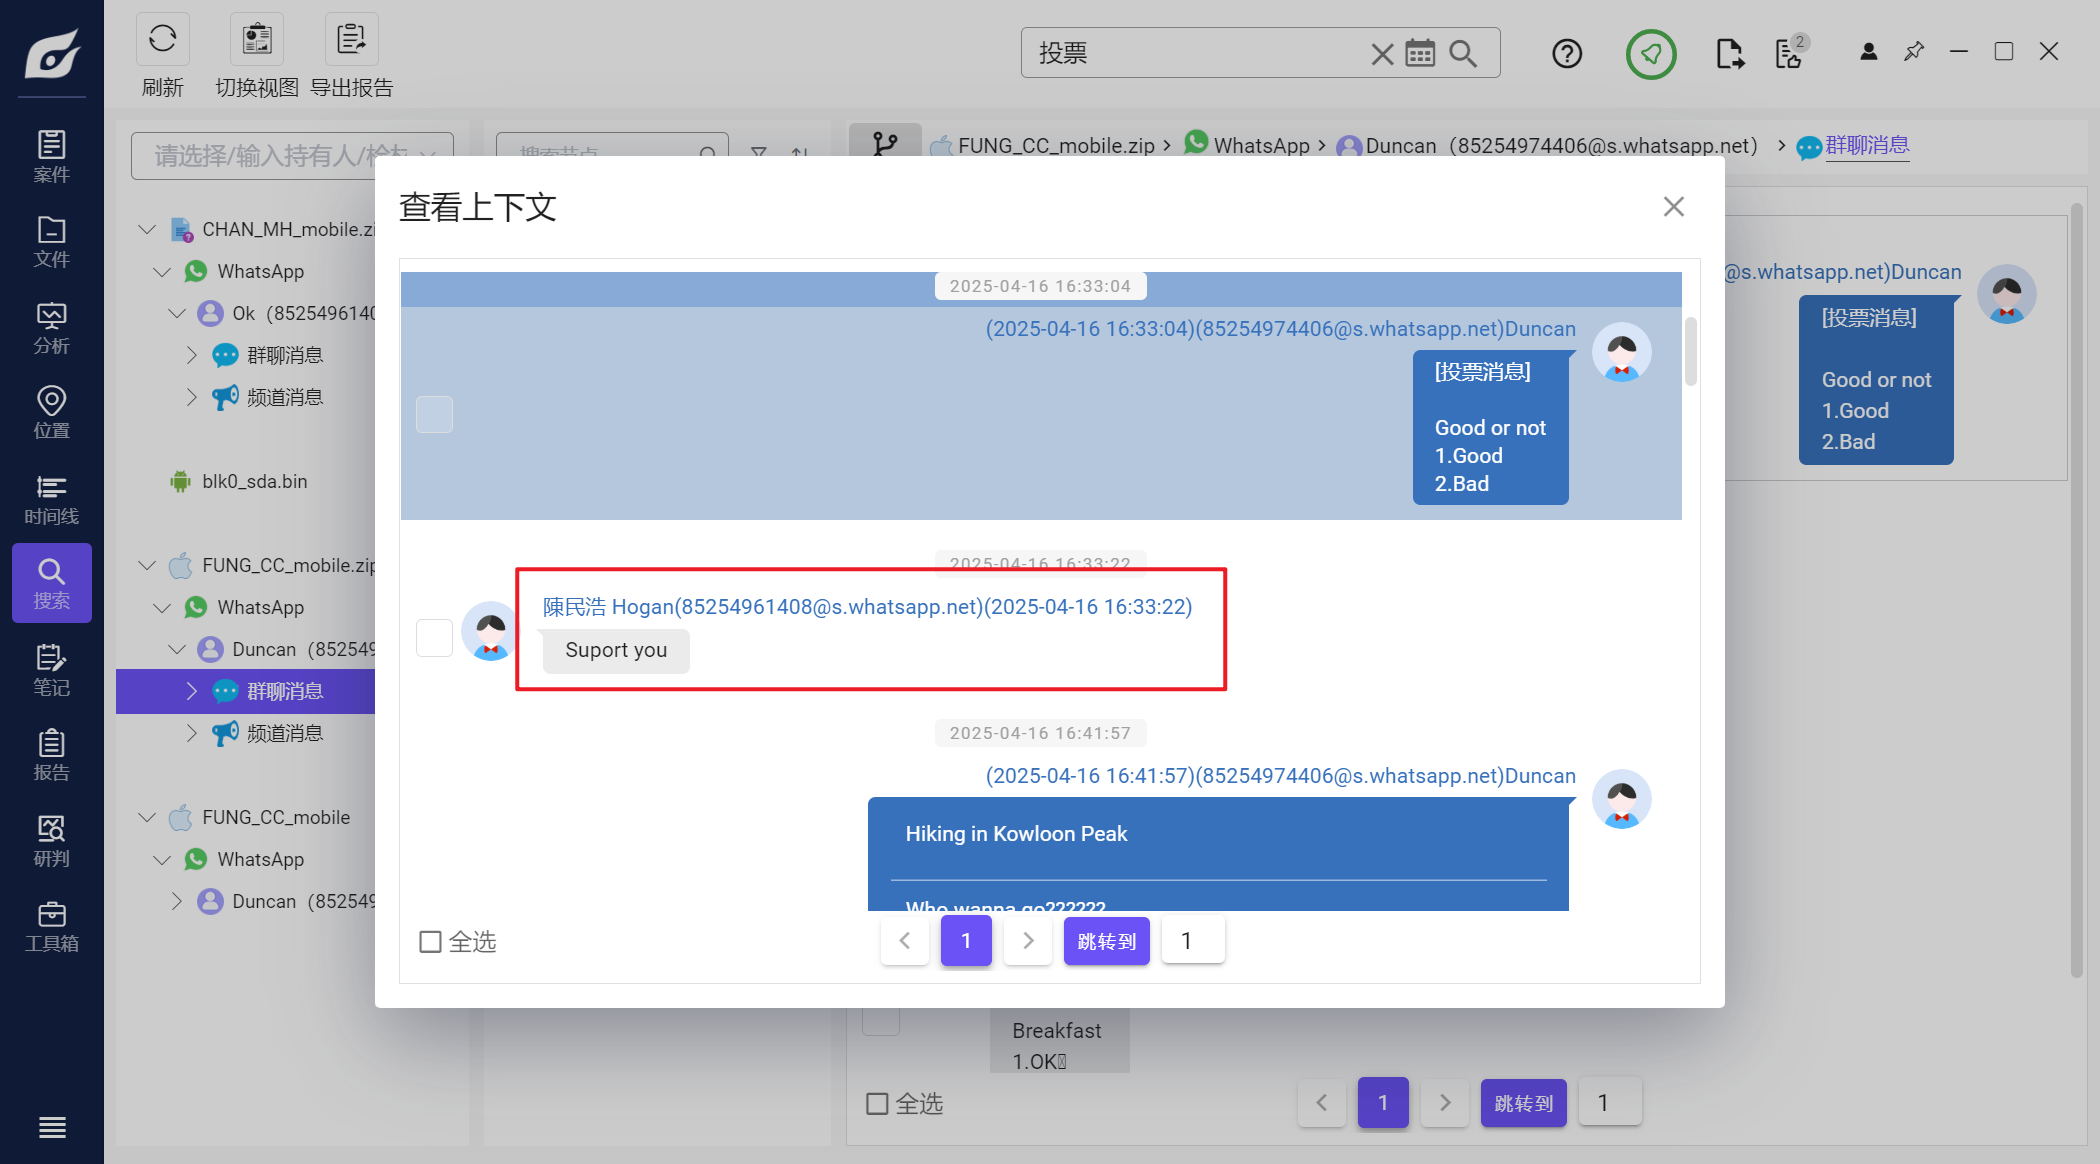This screenshot has height=1164, width=2100.
Task: Collapse the CHAN_MH_mobile.zip tree node
Action: 147,229
